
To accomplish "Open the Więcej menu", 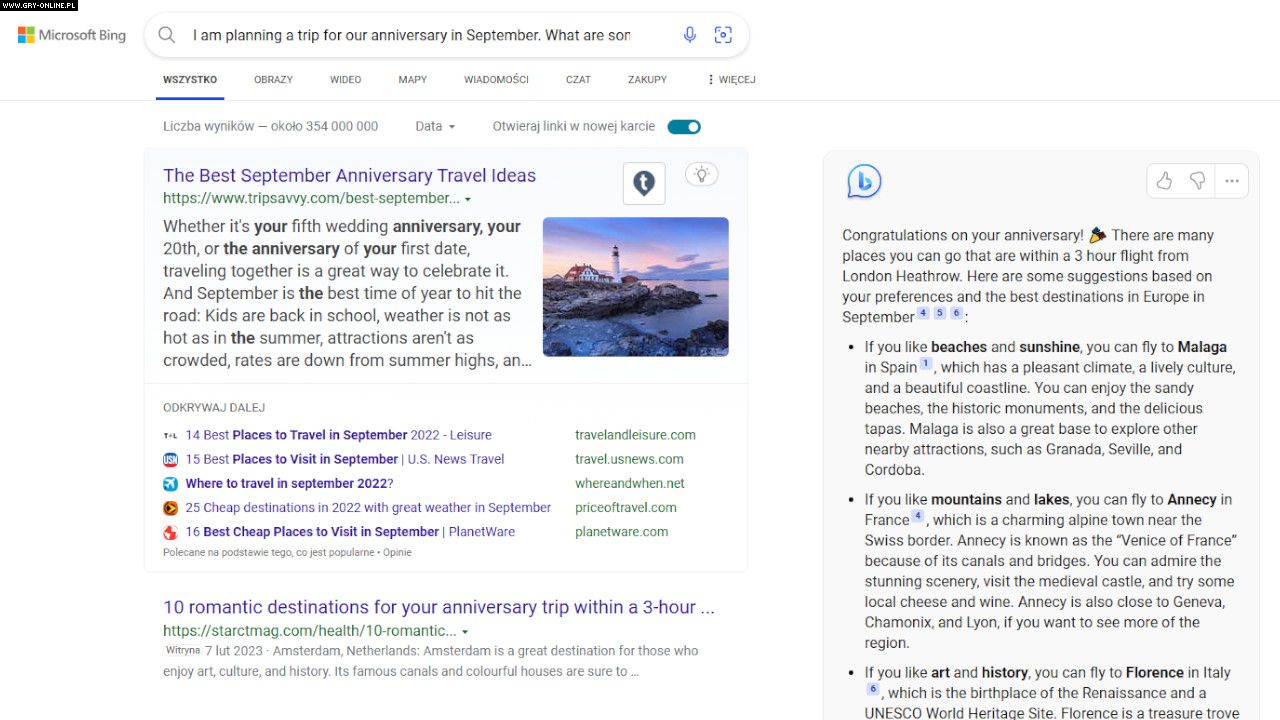I will tap(731, 79).
